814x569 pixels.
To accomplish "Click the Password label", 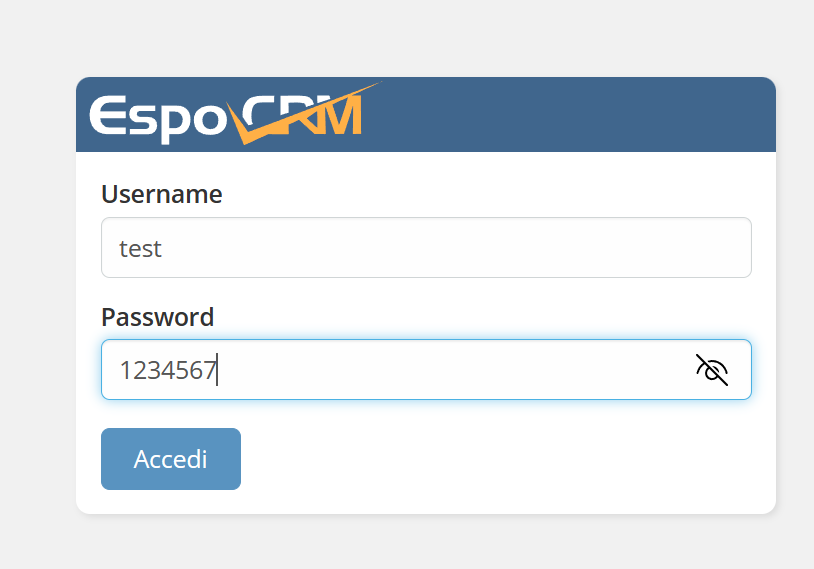I will [x=157, y=317].
